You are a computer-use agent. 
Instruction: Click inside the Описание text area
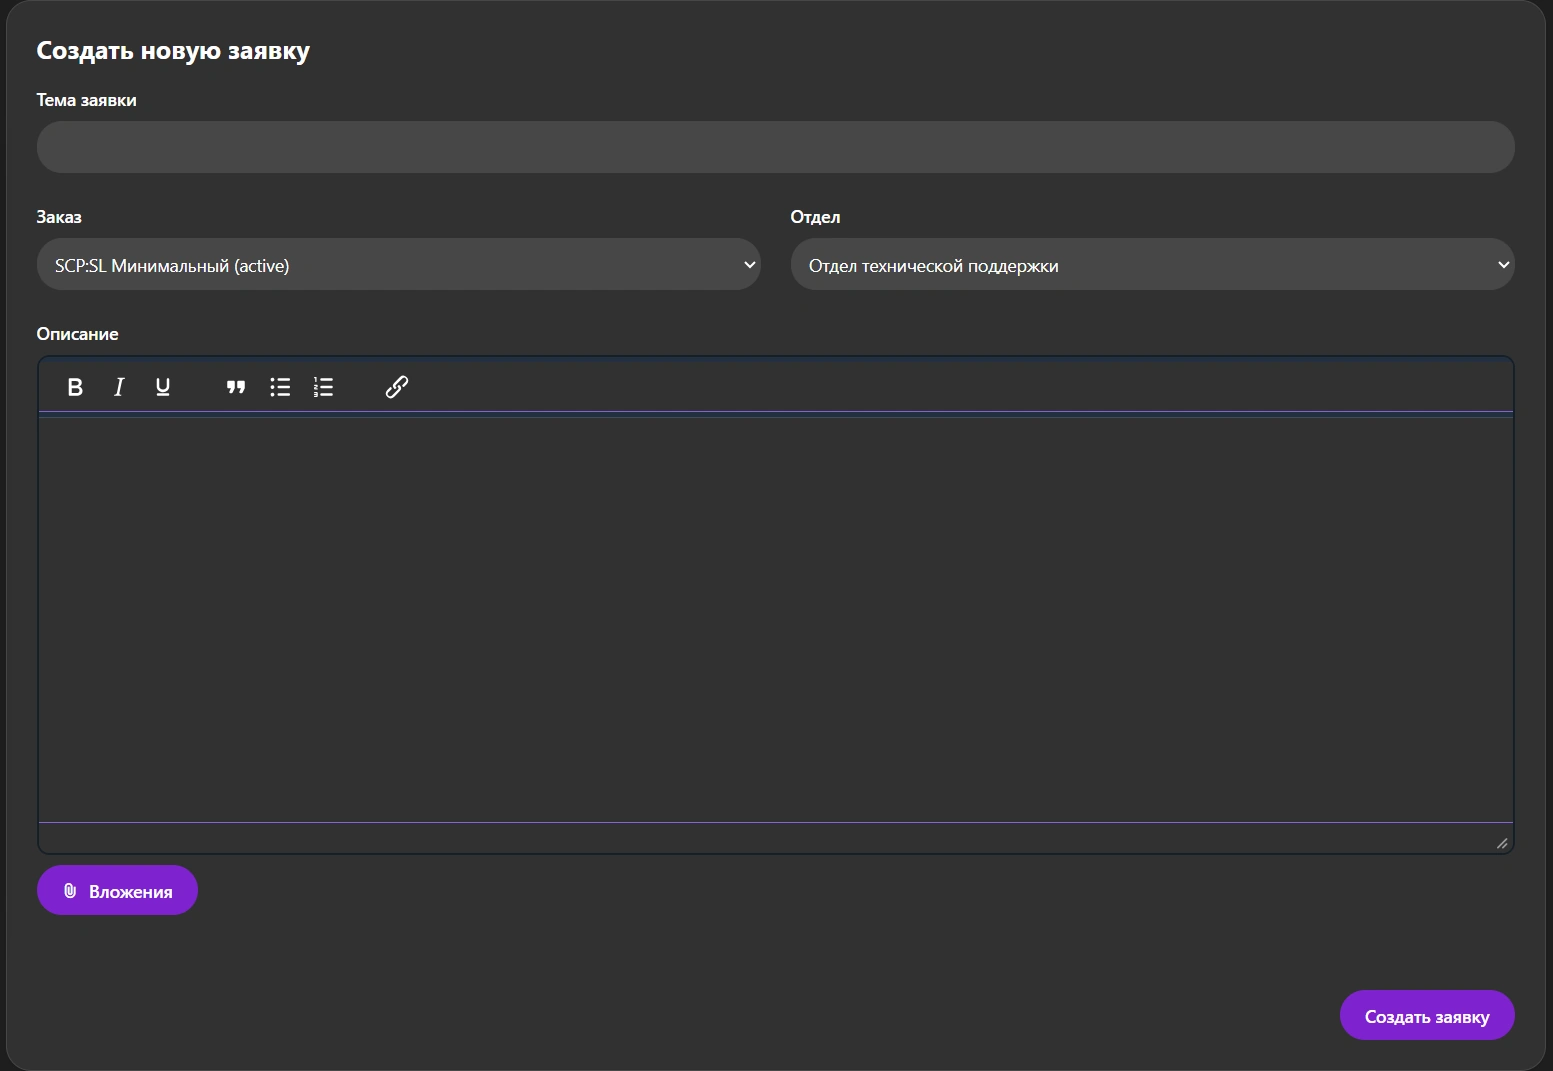776,620
